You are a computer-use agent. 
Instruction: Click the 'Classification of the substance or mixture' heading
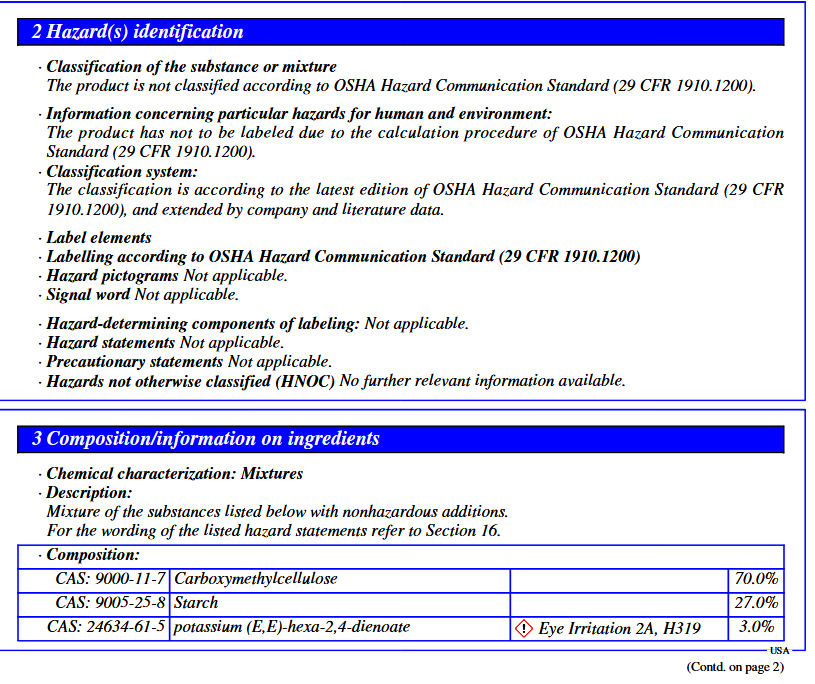191,67
